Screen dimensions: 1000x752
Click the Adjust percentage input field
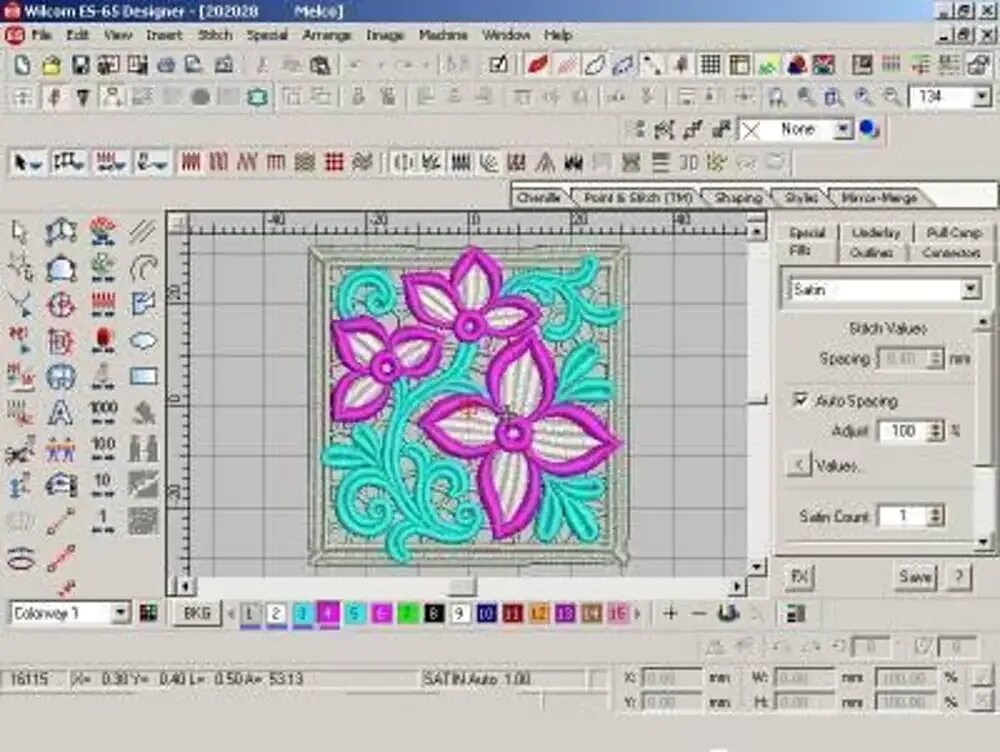[903, 431]
